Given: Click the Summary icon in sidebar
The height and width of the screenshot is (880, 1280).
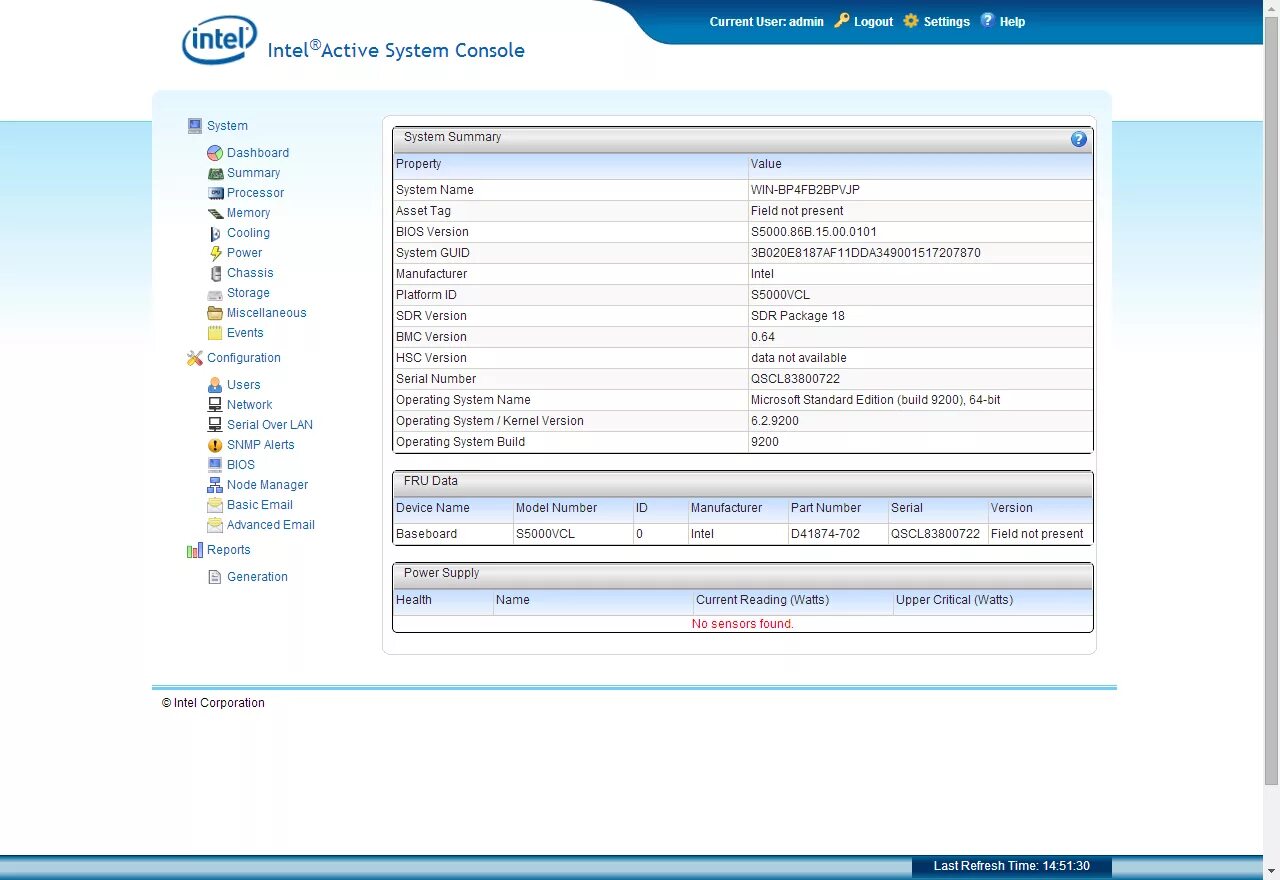Looking at the screenshot, I should [215, 173].
